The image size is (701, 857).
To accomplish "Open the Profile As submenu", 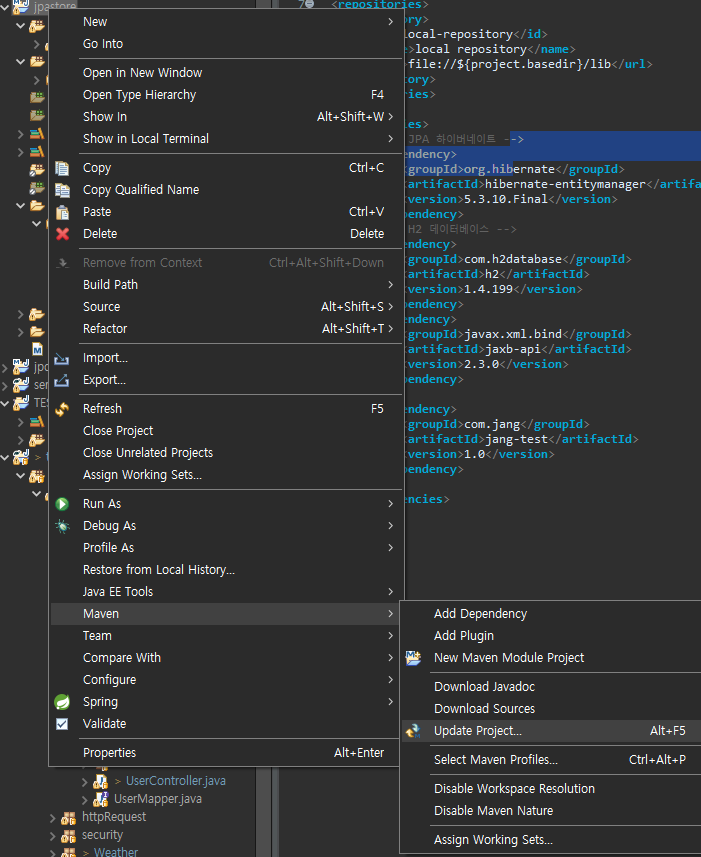I will 226,548.
